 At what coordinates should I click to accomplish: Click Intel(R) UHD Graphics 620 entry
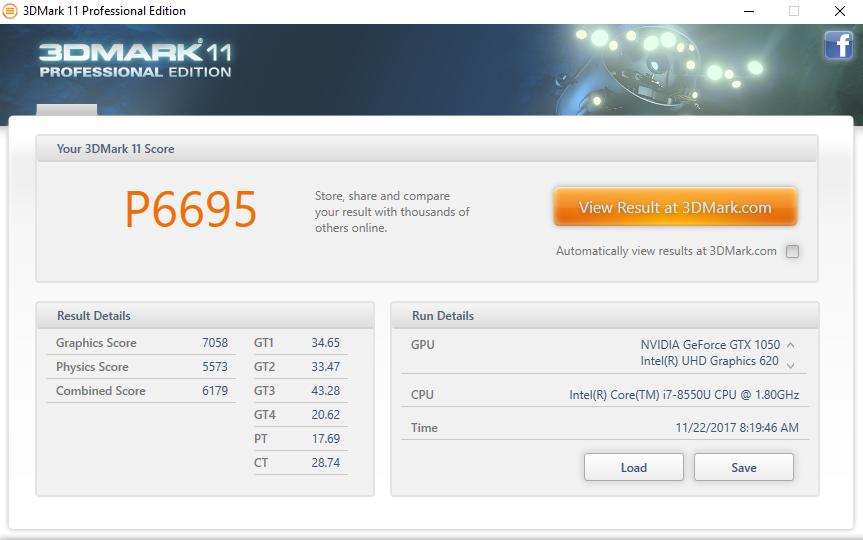[709, 361]
